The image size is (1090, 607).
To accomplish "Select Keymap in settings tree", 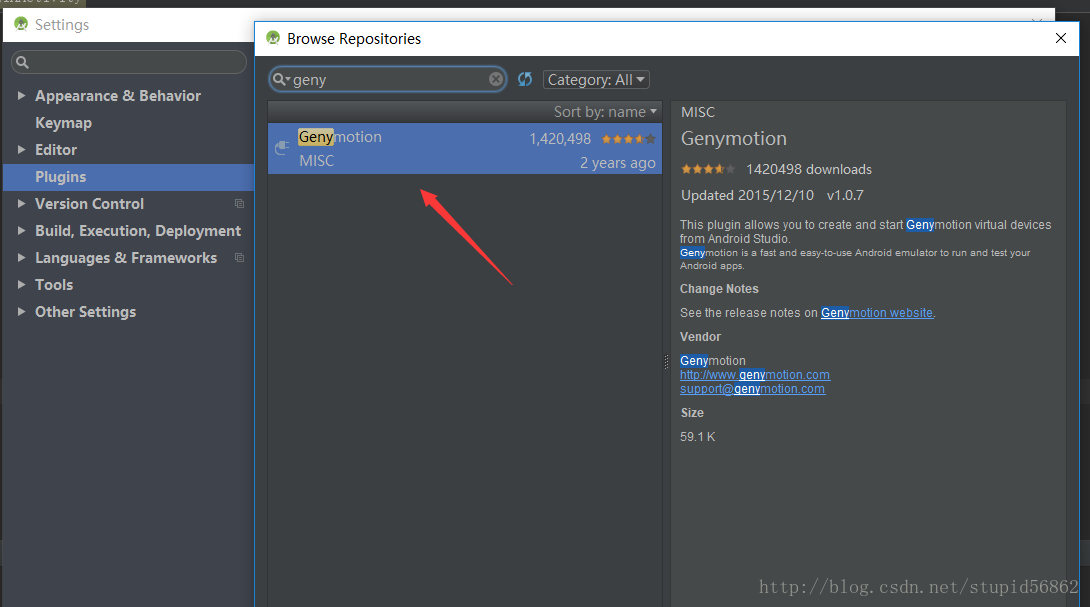I will point(63,123).
